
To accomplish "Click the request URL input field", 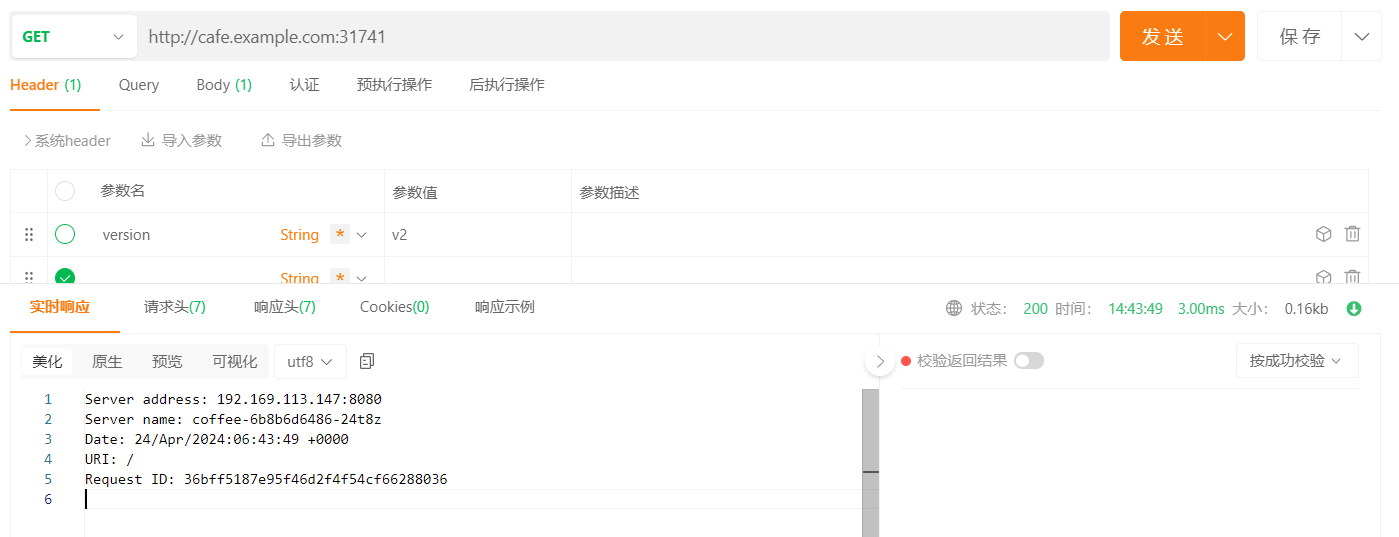I will (x=620, y=37).
